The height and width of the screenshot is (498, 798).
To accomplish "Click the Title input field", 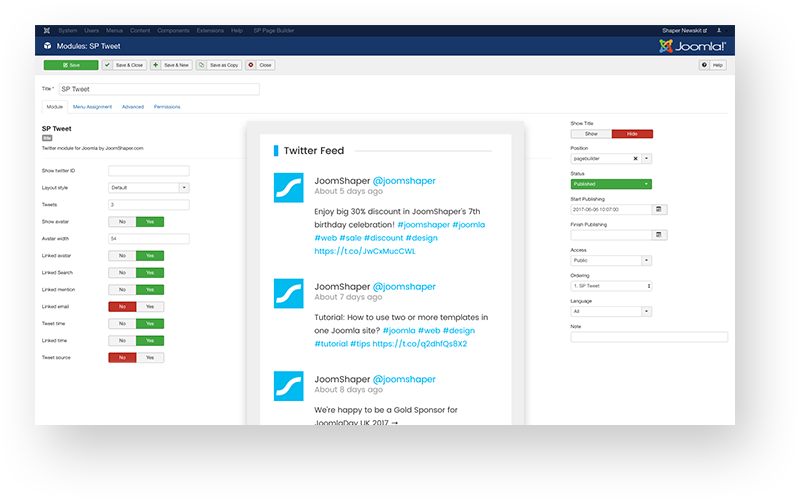I will 159,89.
